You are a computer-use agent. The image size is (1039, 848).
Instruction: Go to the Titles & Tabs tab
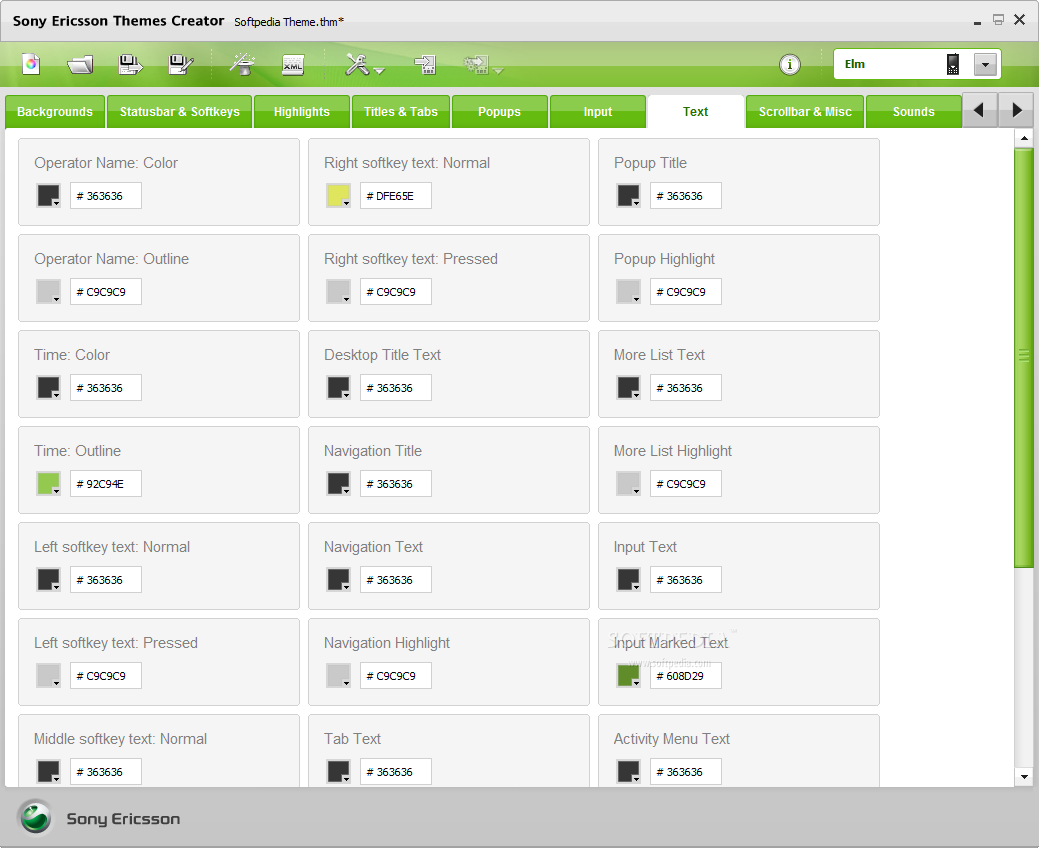coord(401,111)
